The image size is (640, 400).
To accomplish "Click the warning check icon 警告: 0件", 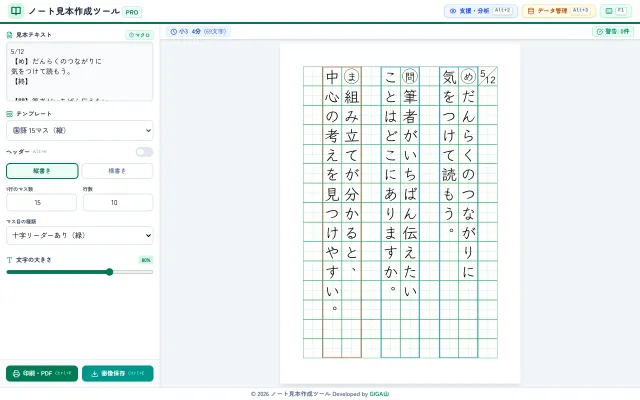I will pos(600,31).
